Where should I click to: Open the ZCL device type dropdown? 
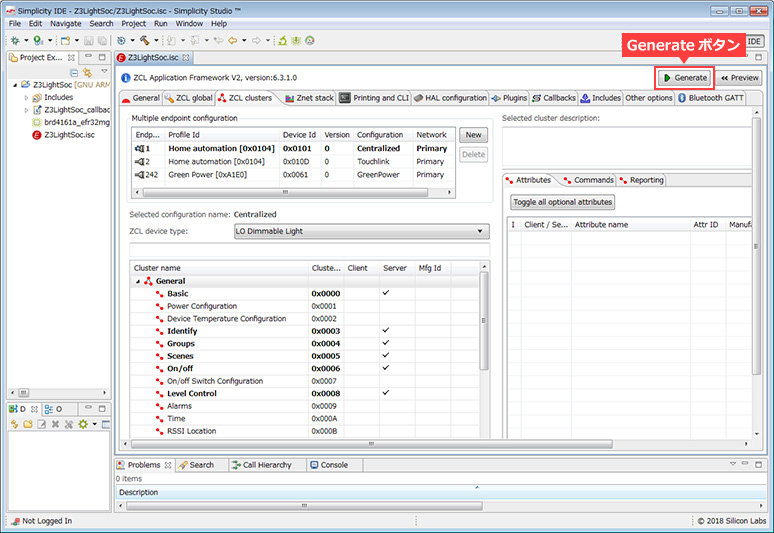tap(480, 231)
